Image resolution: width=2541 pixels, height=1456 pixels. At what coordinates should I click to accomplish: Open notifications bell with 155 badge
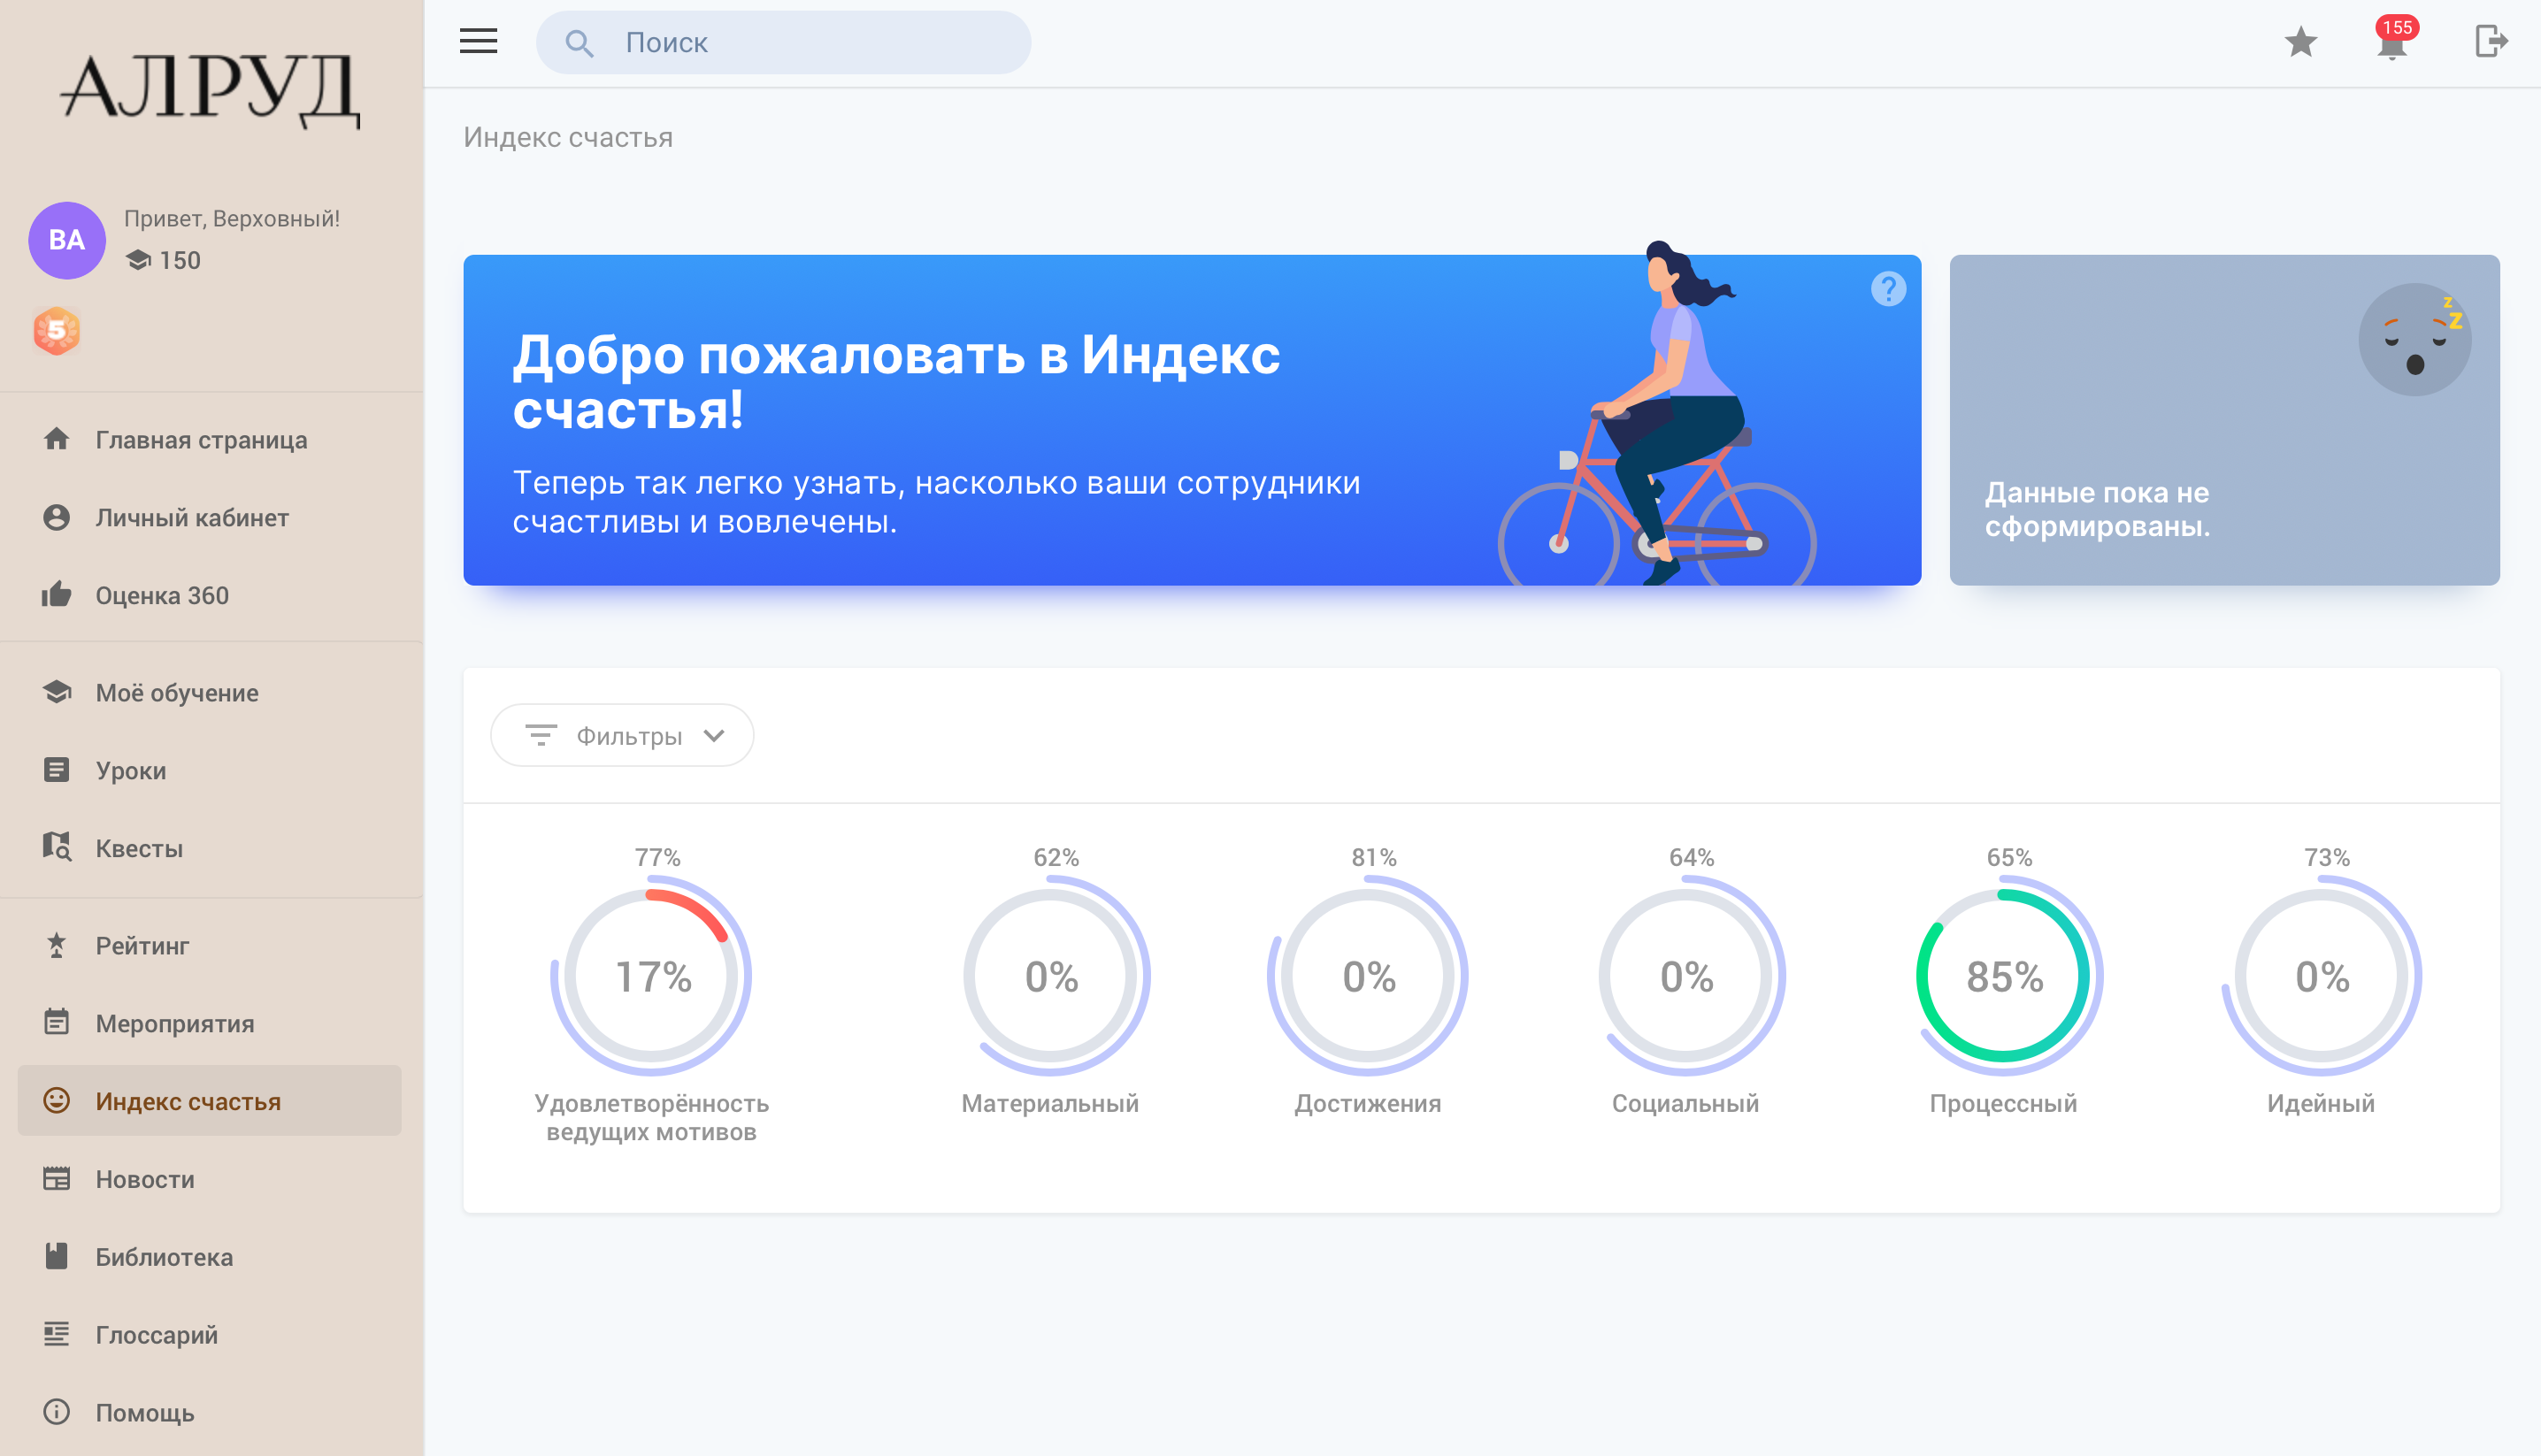pyautogui.click(x=2392, y=43)
